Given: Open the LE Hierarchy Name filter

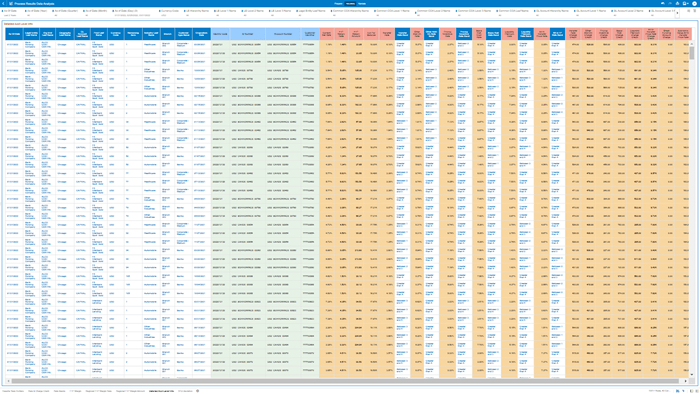Looking at the screenshot, I should pos(196,11).
